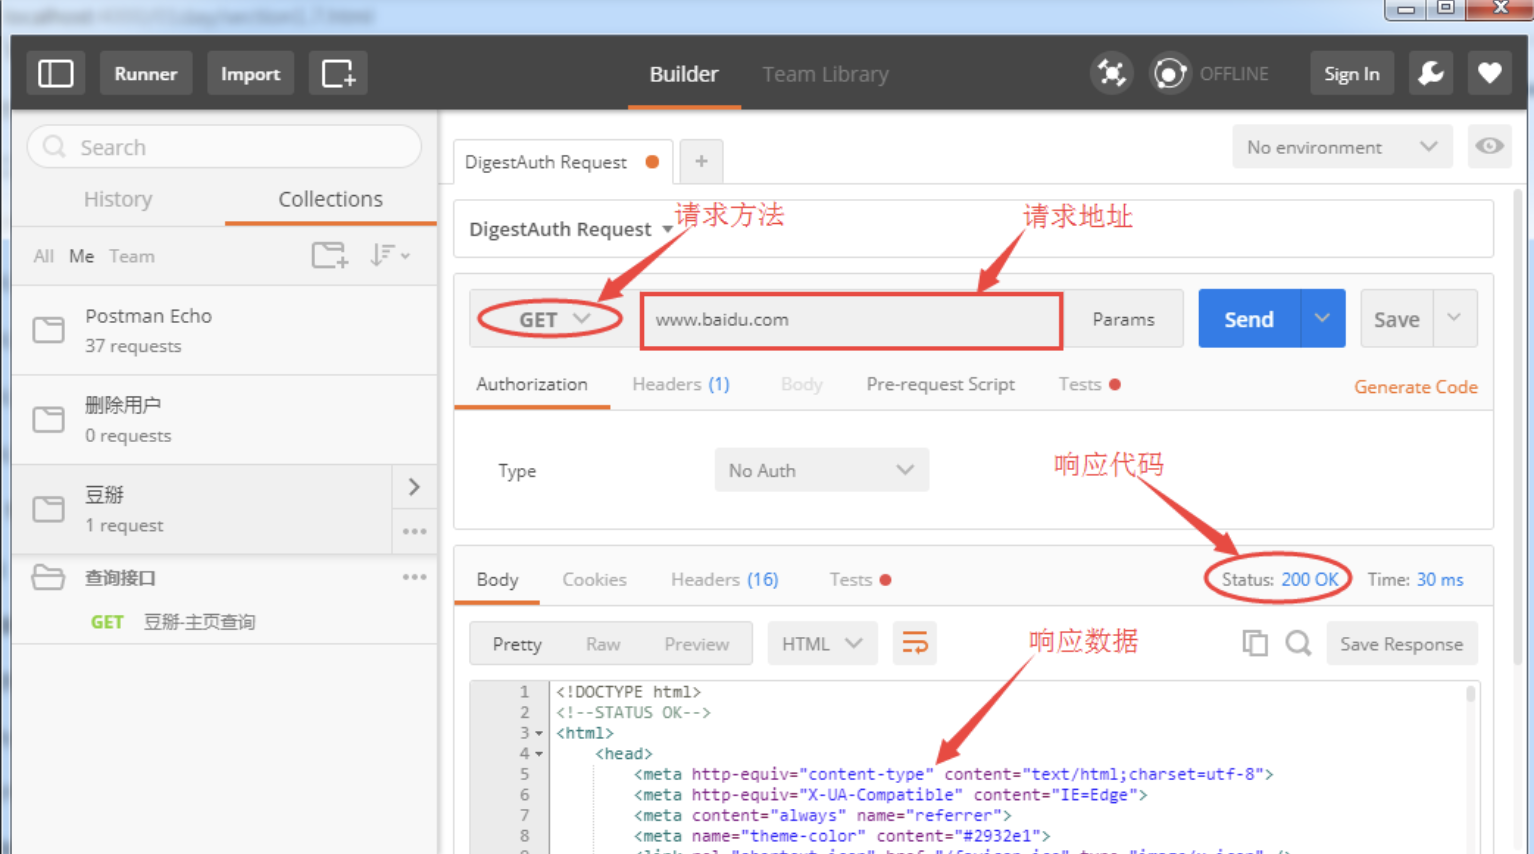Click the sync status icon beside OFFLINE
Viewport: 1534px width, 854px height.
(1169, 73)
